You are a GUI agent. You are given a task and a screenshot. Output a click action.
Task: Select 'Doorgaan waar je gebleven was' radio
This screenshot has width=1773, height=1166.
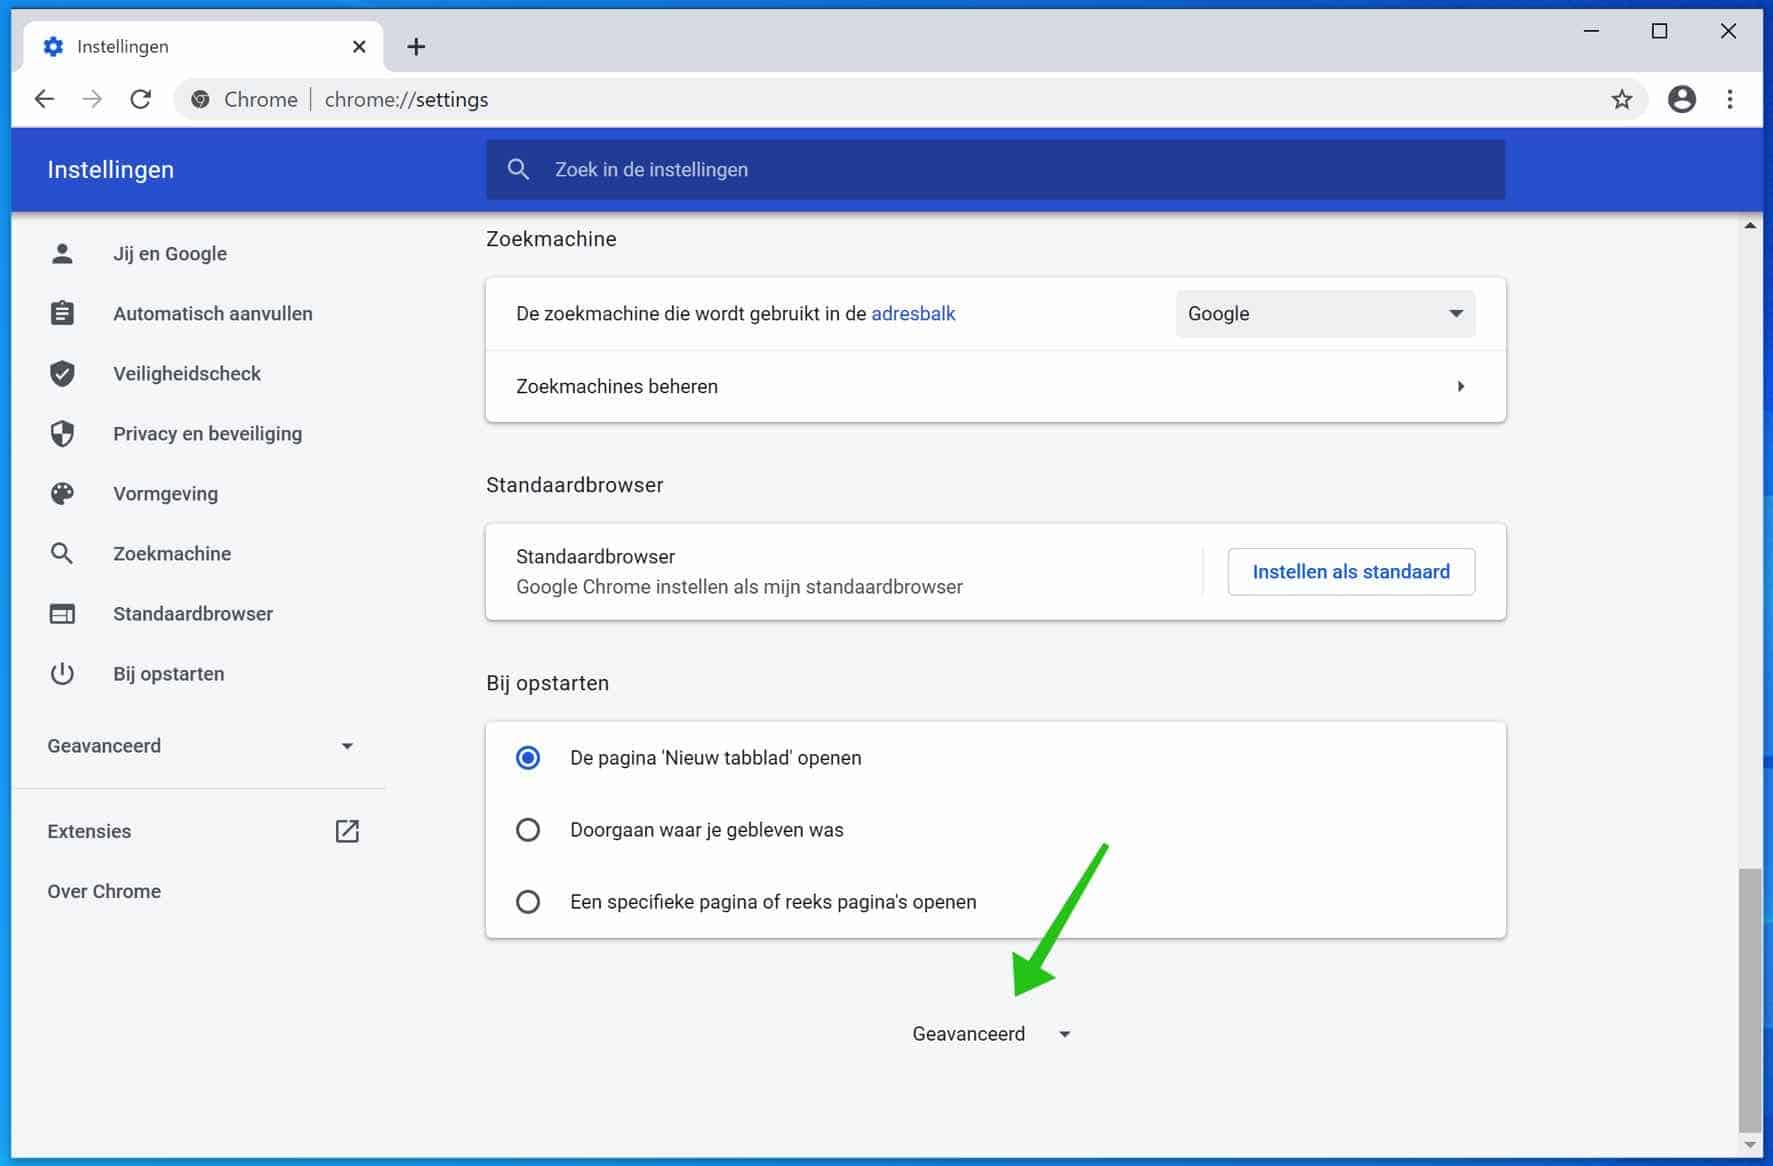click(x=528, y=830)
